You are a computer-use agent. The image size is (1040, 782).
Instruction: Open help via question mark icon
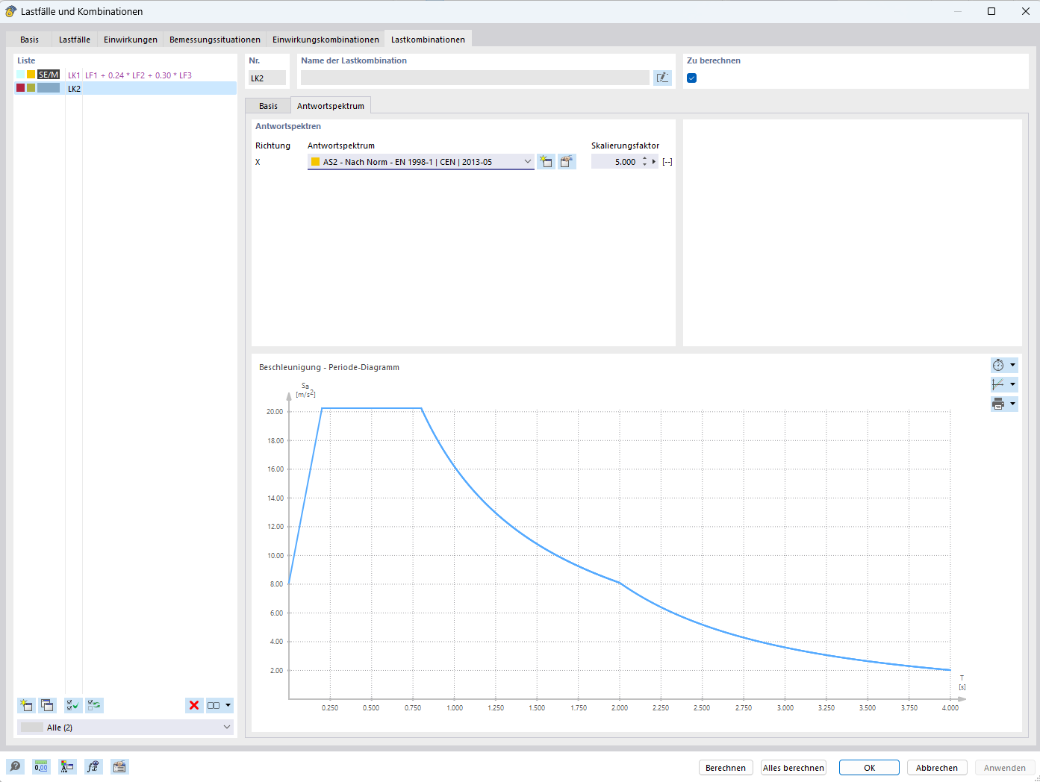point(15,767)
